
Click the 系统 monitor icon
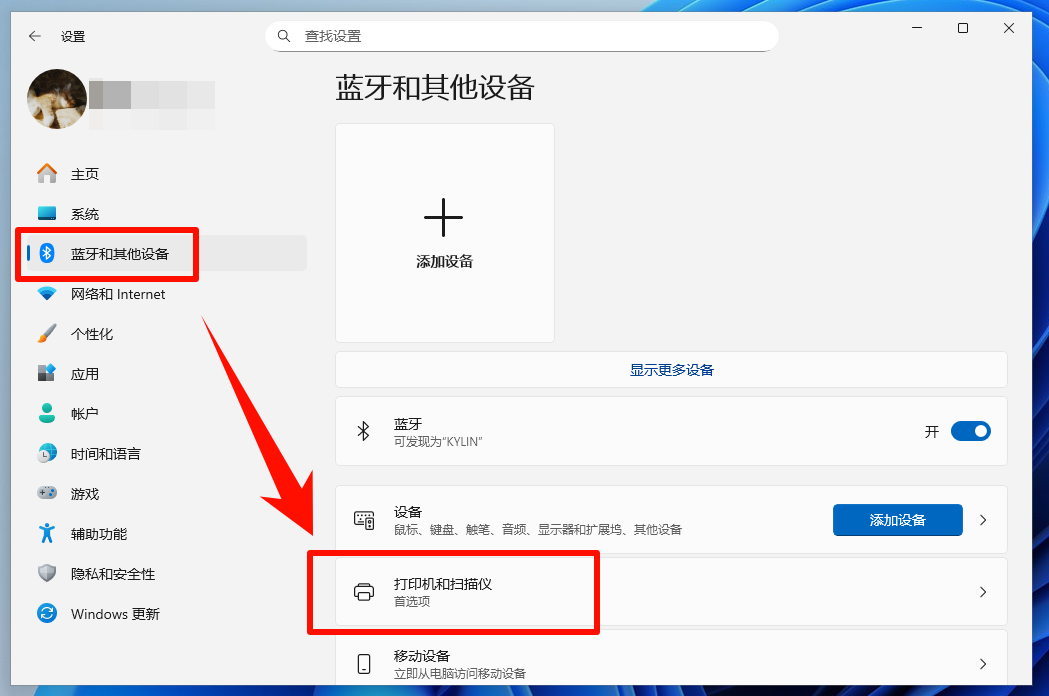[47, 213]
